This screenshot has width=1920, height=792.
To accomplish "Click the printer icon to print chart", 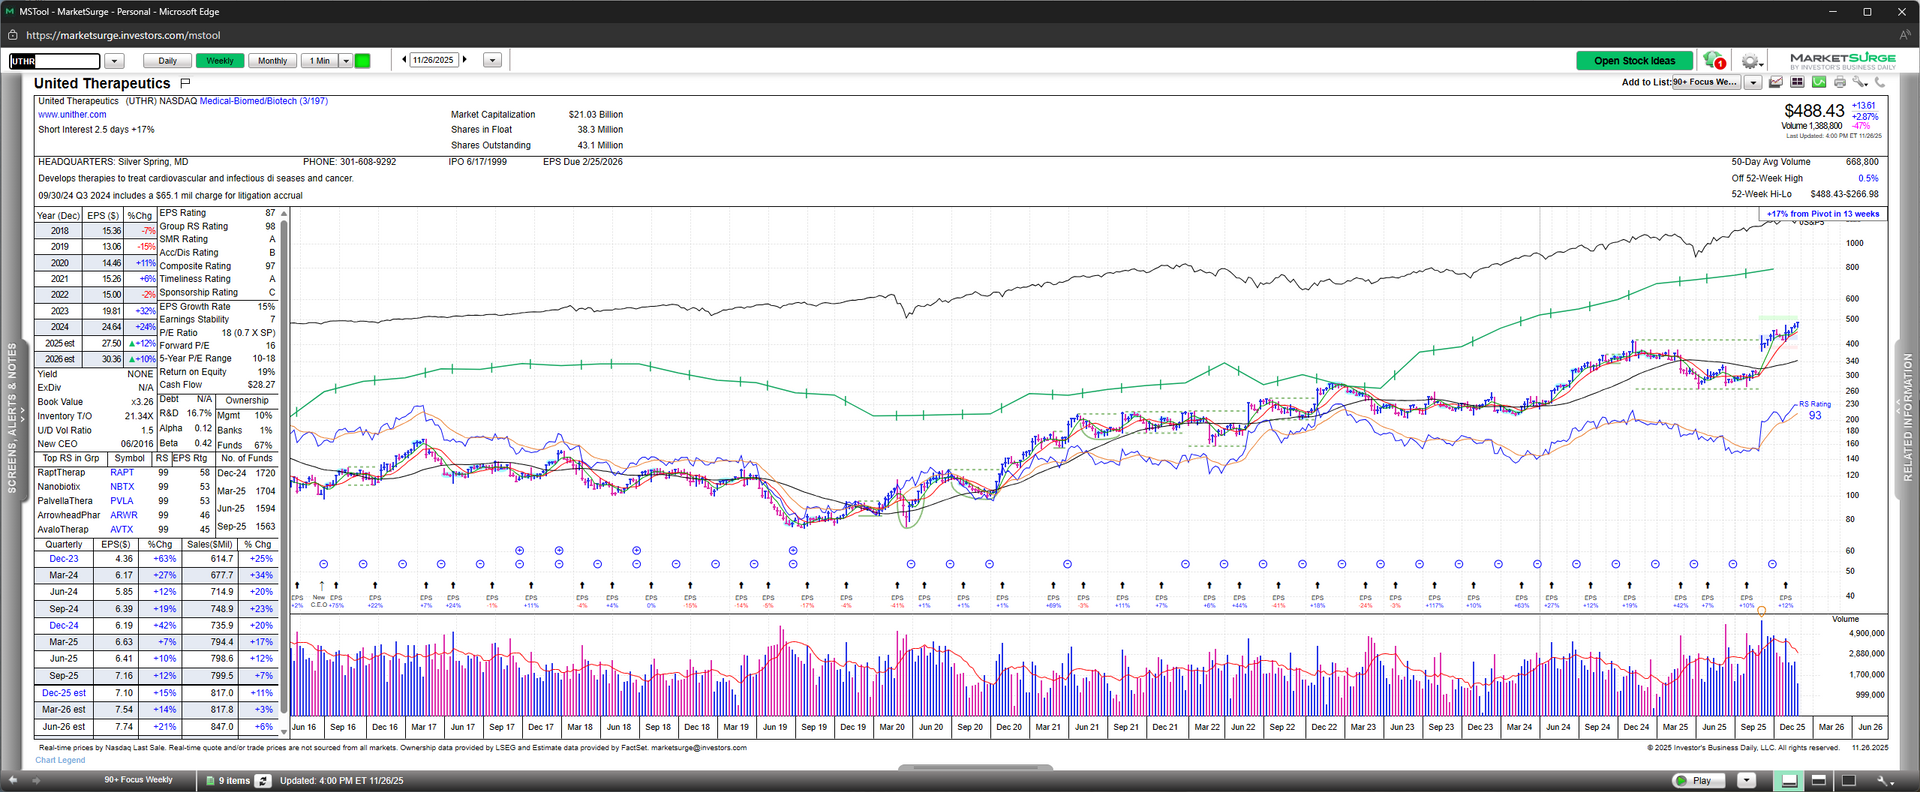I will pos(1840,82).
